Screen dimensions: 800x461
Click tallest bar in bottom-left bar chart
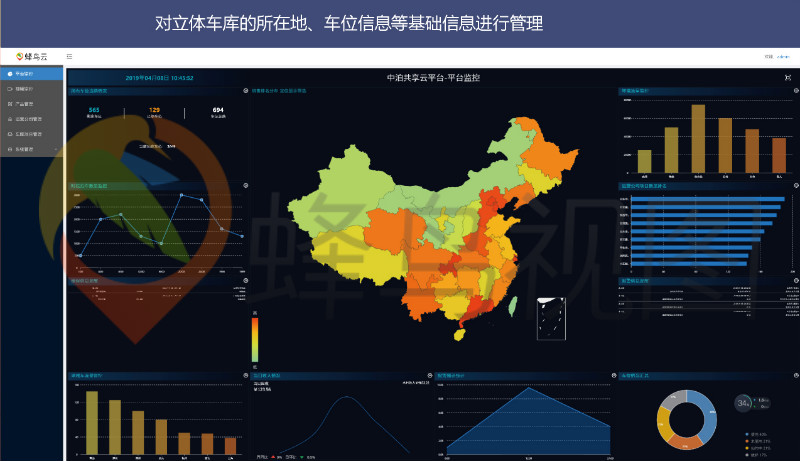pos(92,422)
